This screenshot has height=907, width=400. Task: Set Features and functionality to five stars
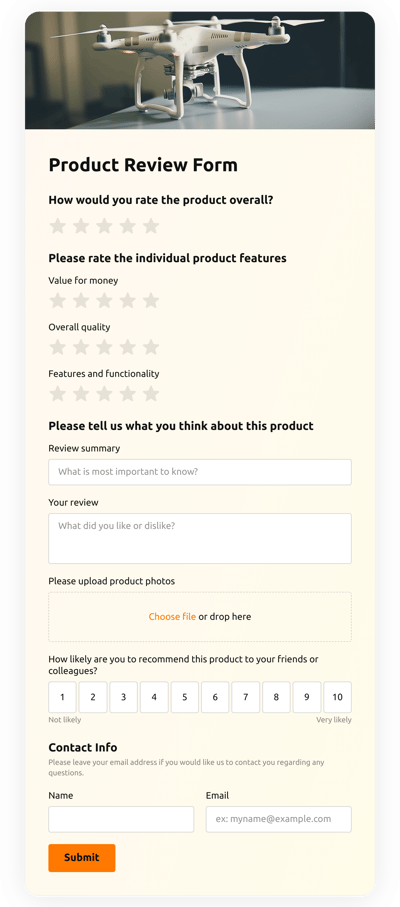tap(151, 394)
